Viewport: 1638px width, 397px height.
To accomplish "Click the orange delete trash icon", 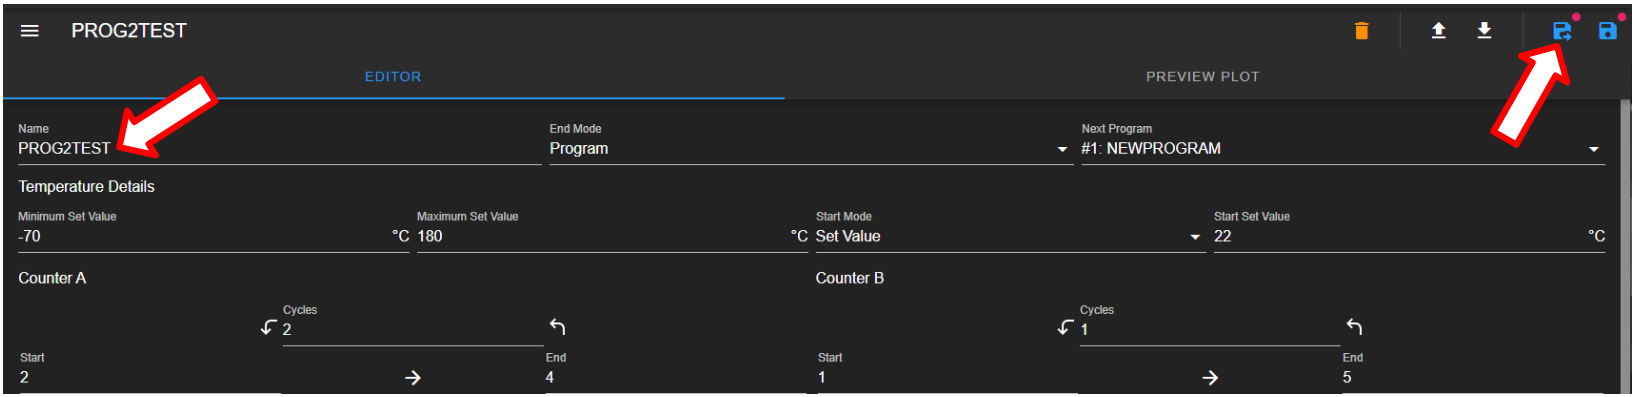I will (1361, 31).
